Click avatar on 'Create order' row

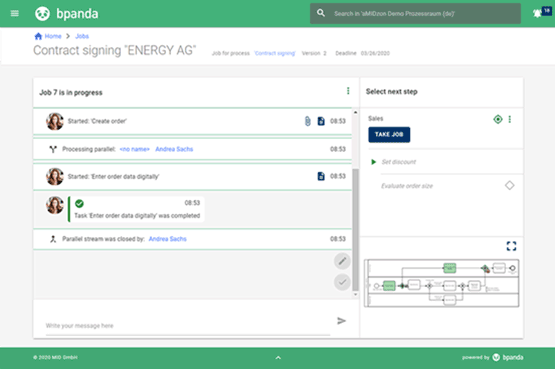click(x=55, y=121)
